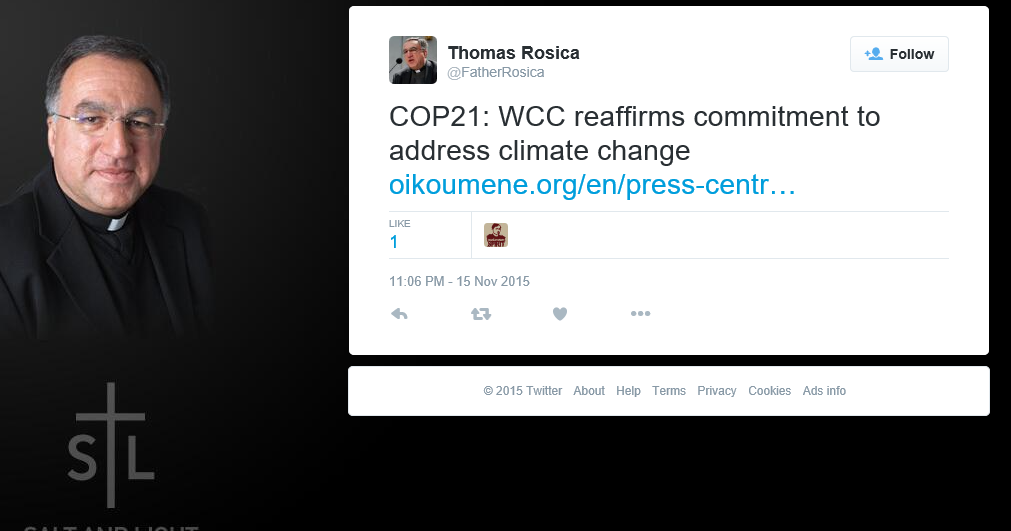Screen dimensions: 1011x531
Task: Click the add-person icon in the Follow button
Action: click(874, 54)
